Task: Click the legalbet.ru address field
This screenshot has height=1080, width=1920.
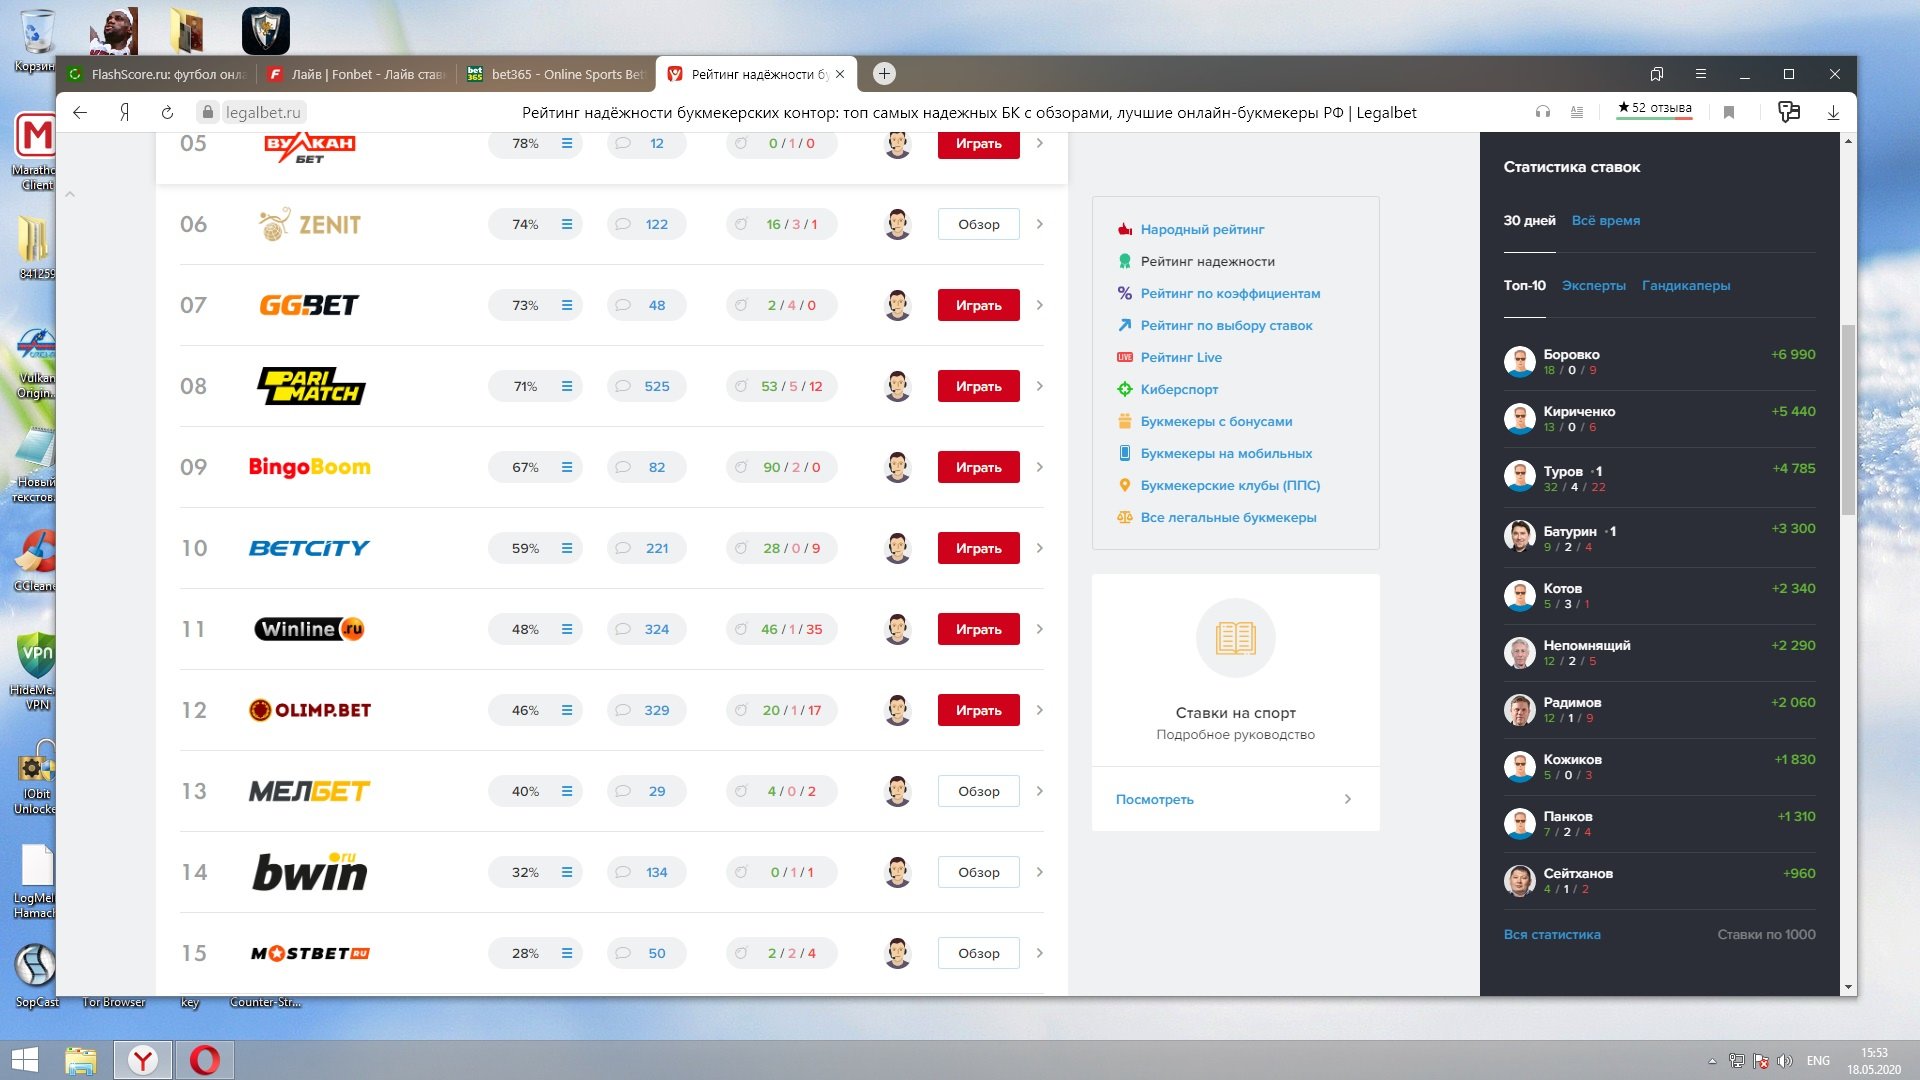Action: click(x=262, y=113)
